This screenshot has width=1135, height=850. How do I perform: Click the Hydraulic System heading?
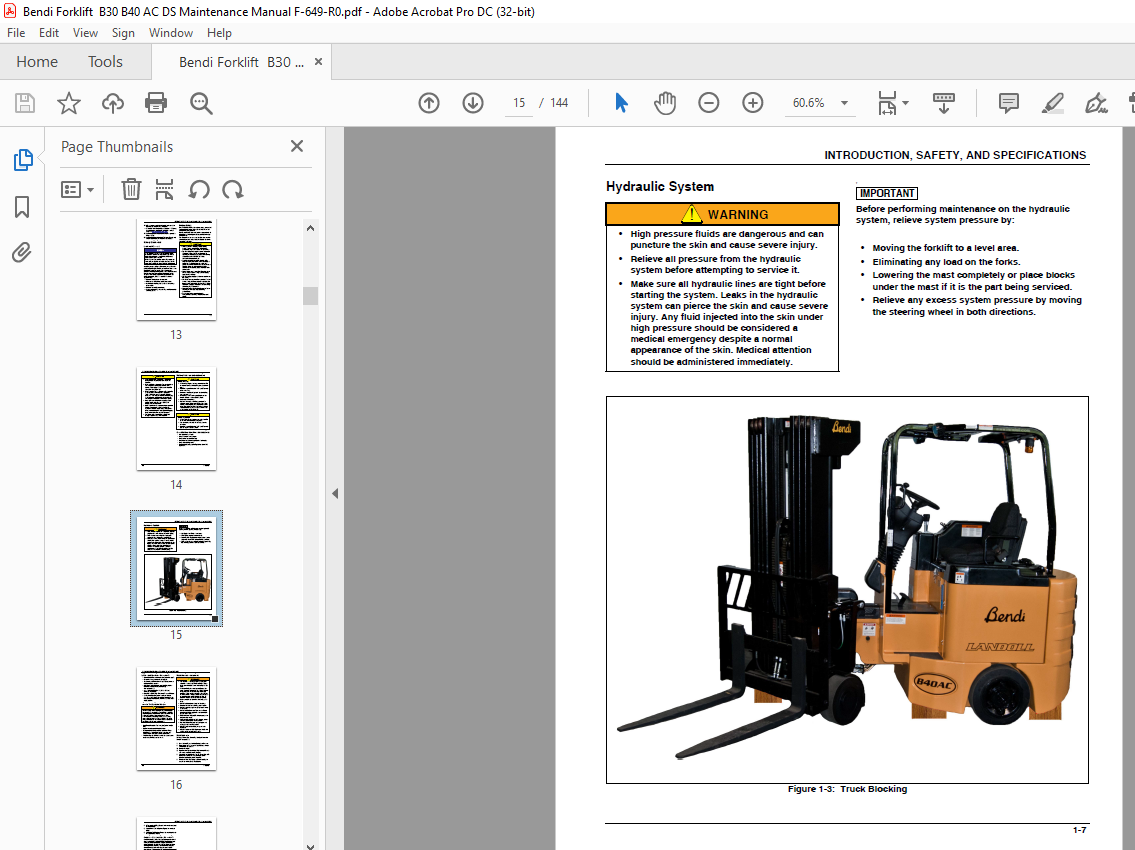coord(659,187)
